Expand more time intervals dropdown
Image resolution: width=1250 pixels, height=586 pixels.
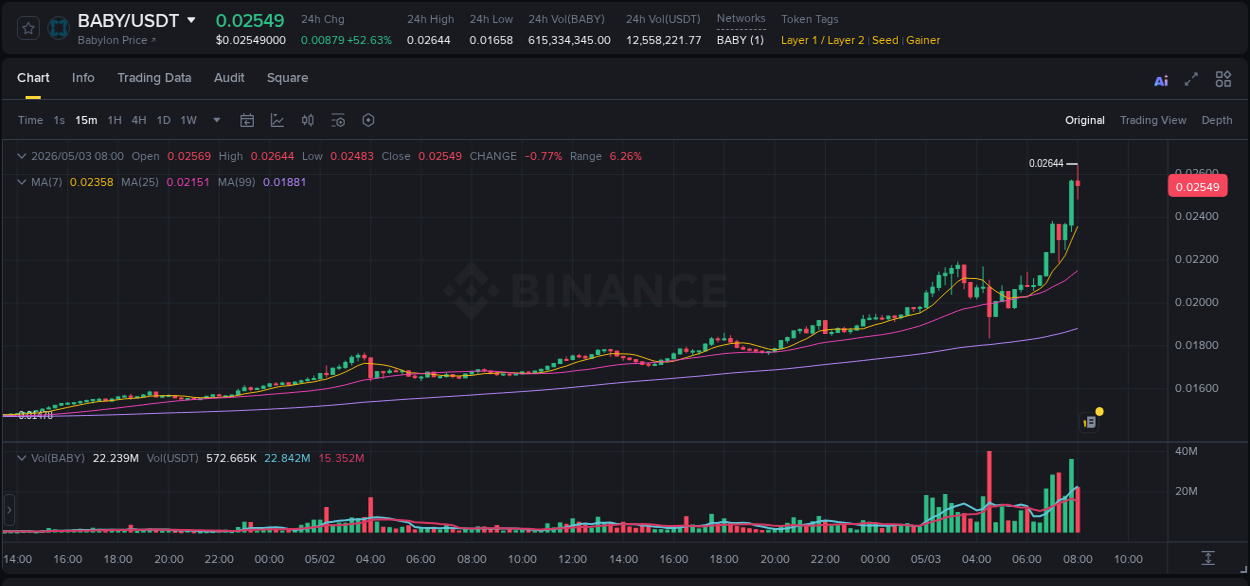click(x=217, y=120)
